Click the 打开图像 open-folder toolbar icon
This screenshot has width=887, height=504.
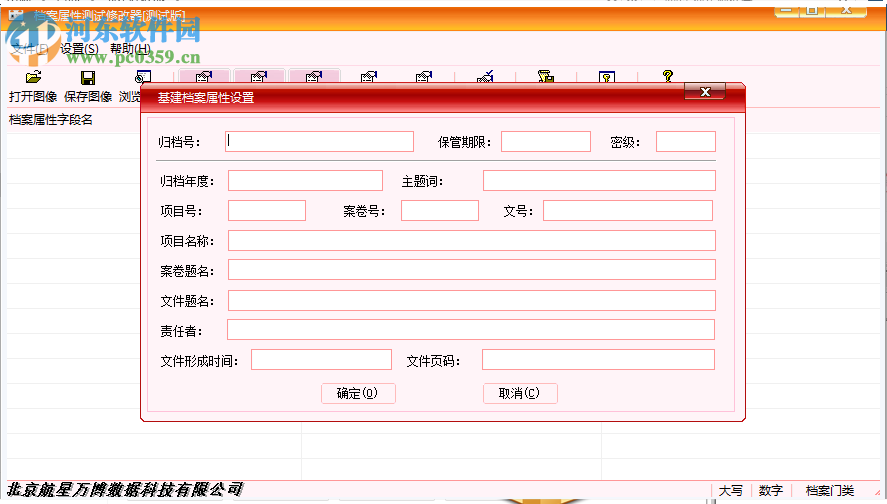coord(33,77)
